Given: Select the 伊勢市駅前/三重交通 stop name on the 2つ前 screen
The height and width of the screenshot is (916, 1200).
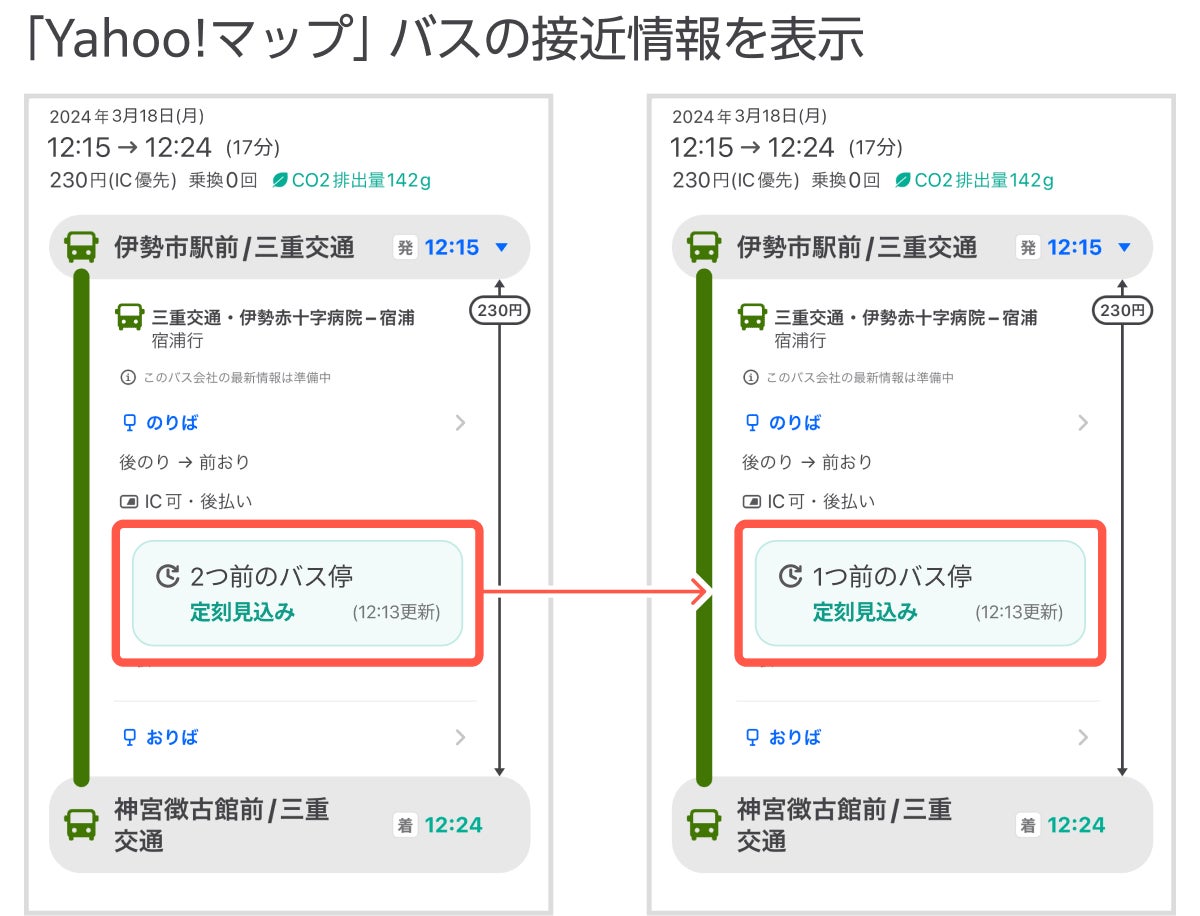Looking at the screenshot, I should click(x=234, y=247).
